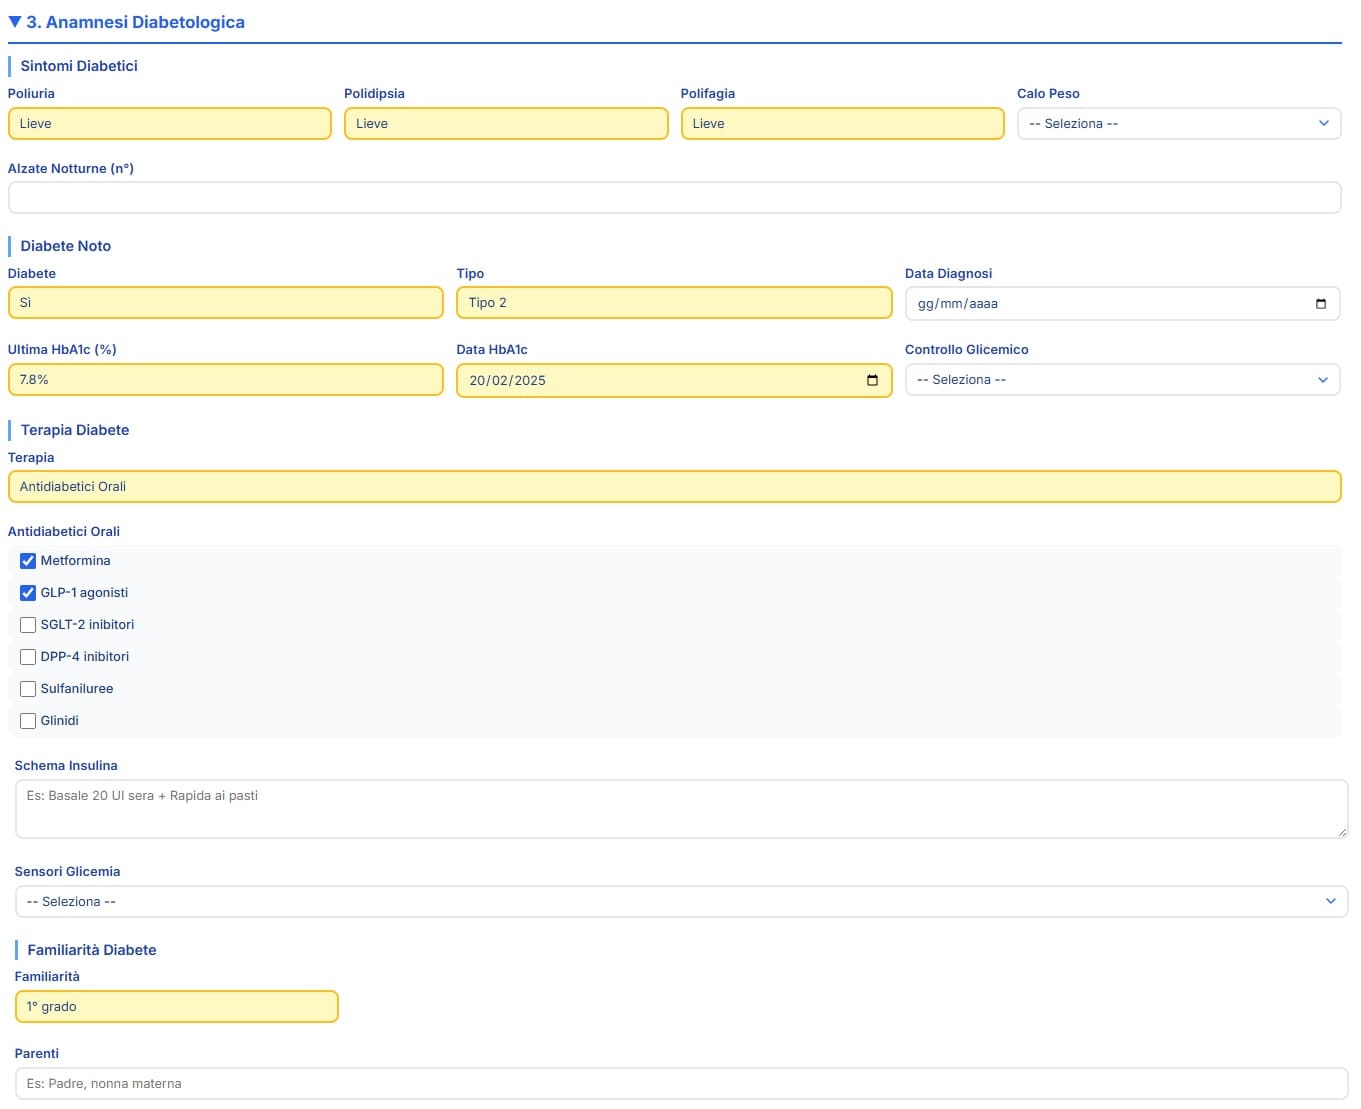The image size is (1361, 1109).
Task: Open the Poliuria severity field
Action: click(x=169, y=124)
